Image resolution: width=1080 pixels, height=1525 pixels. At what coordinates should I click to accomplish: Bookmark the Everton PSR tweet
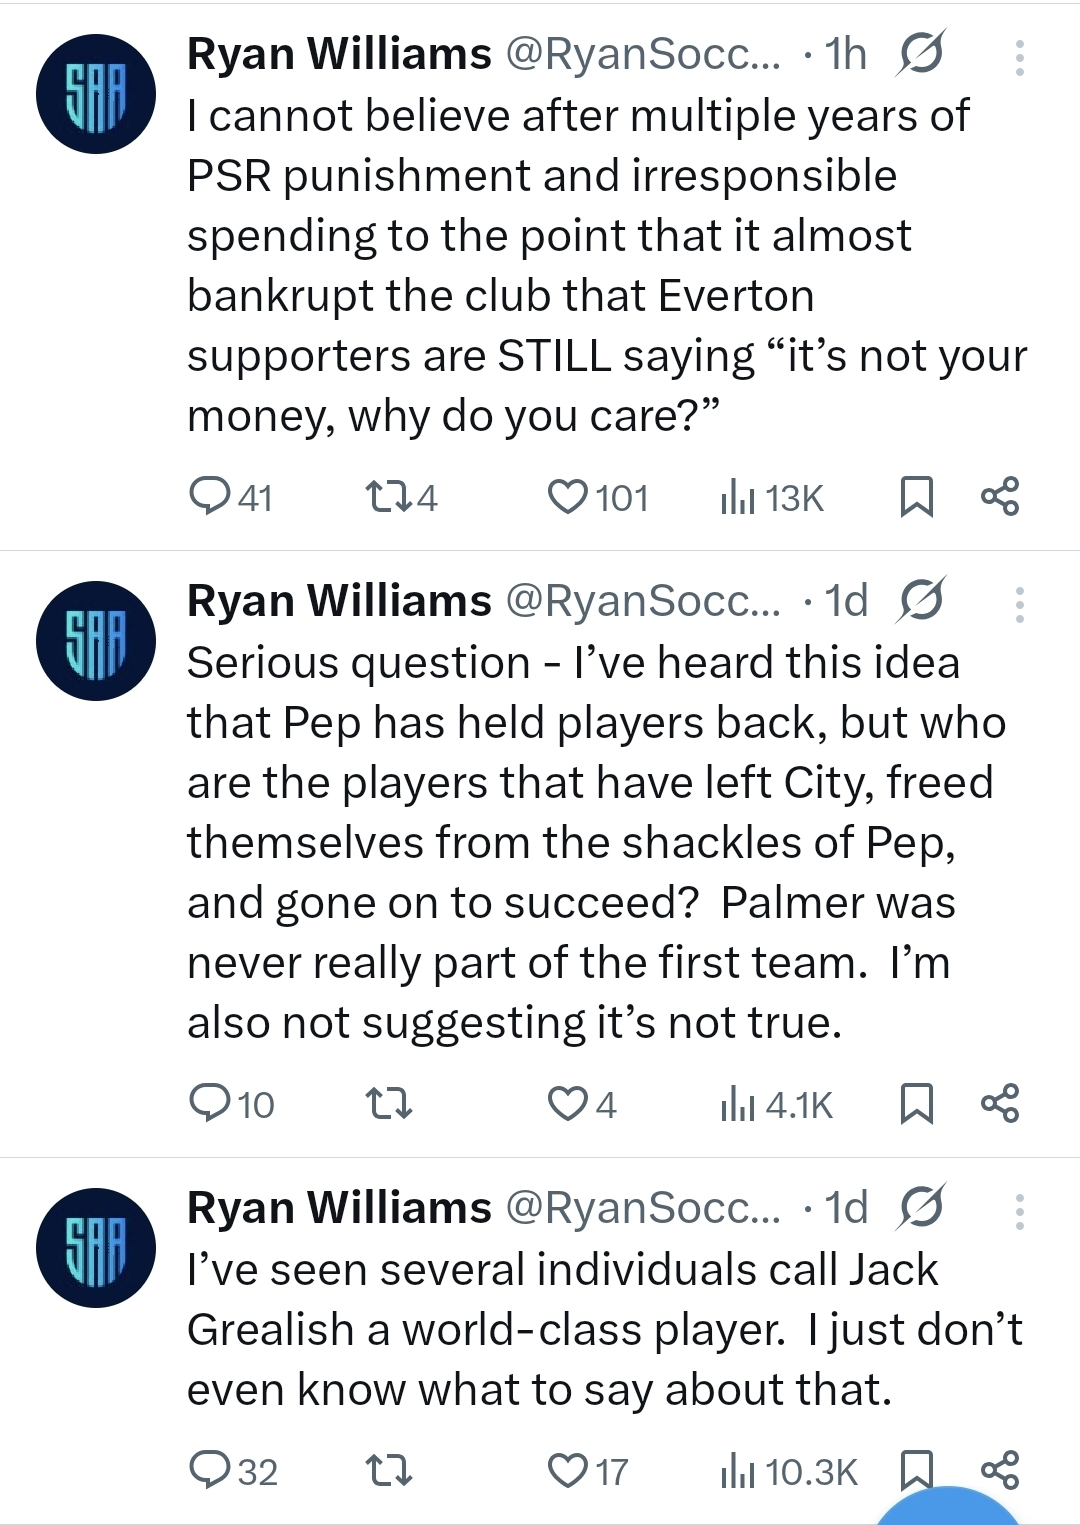pos(916,496)
